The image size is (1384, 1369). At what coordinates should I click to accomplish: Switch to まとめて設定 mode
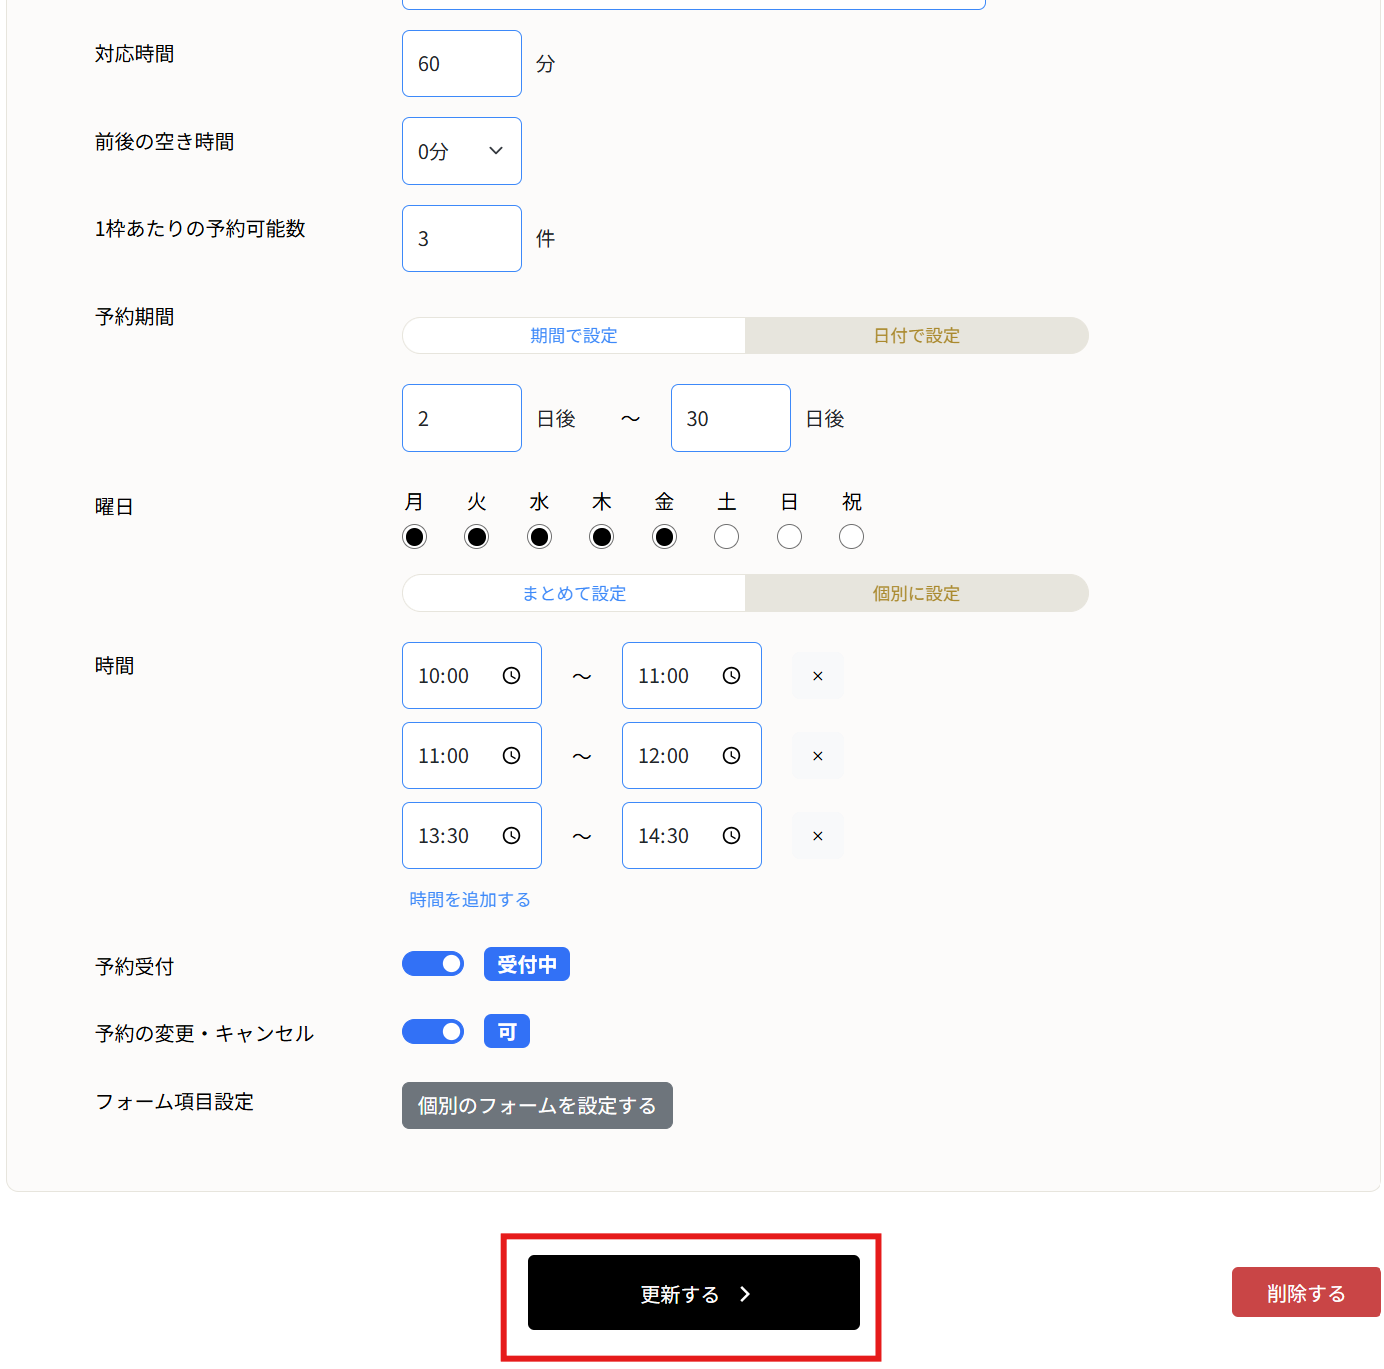573,593
